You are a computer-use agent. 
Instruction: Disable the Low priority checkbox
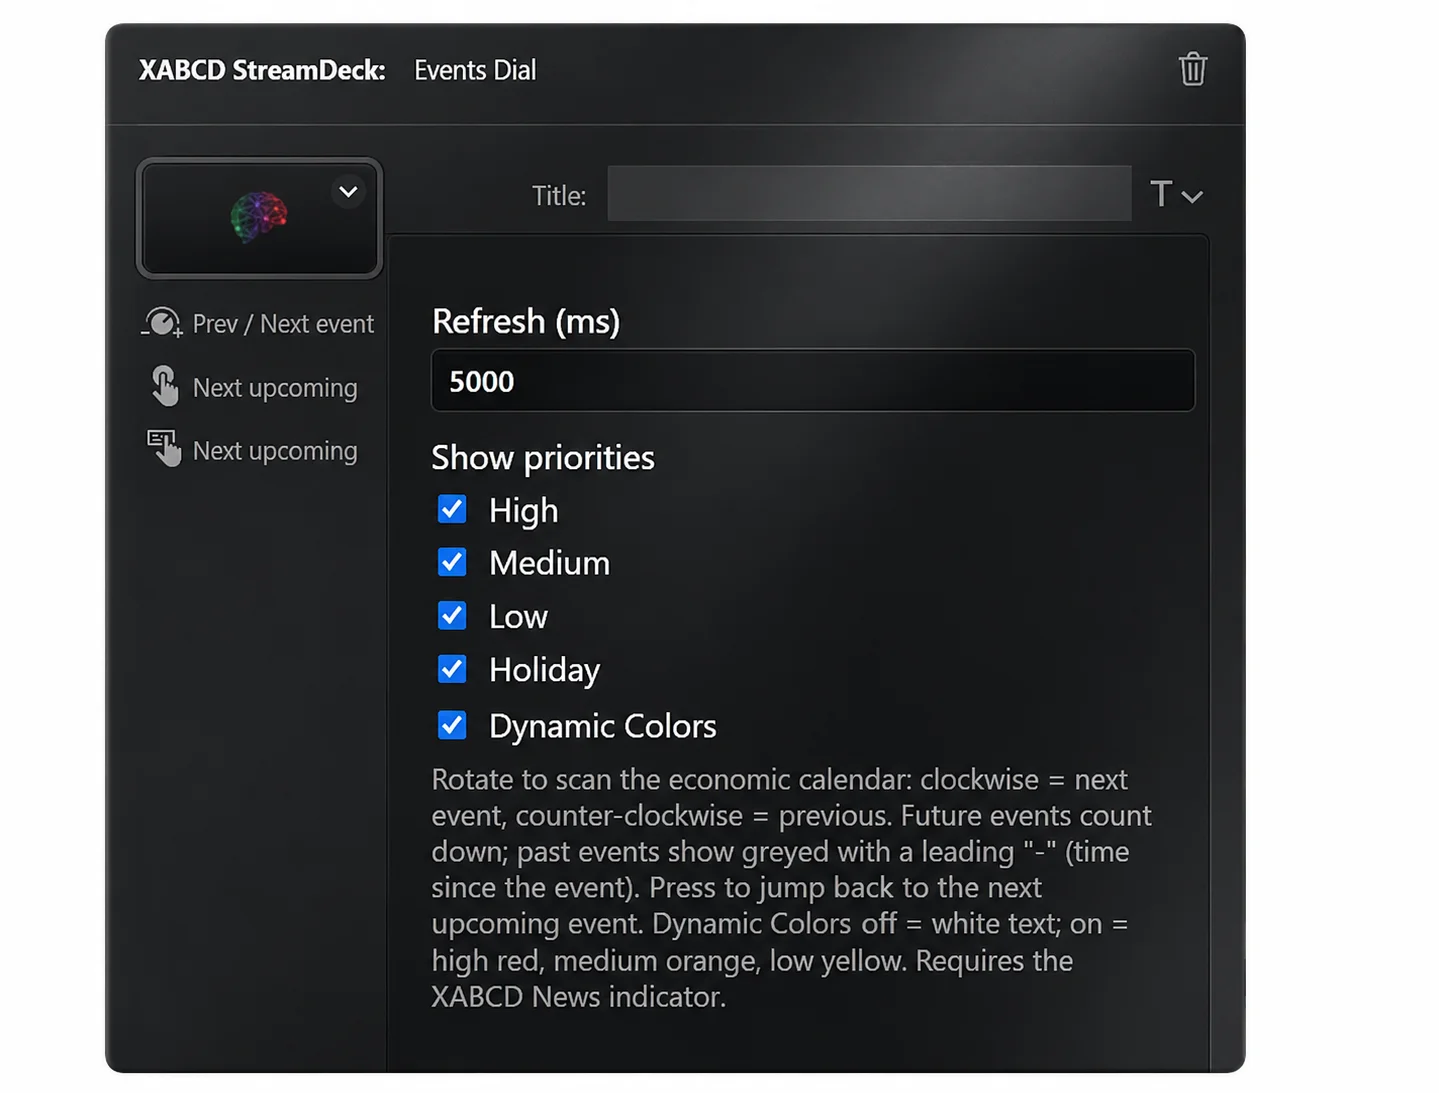[452, 615]
